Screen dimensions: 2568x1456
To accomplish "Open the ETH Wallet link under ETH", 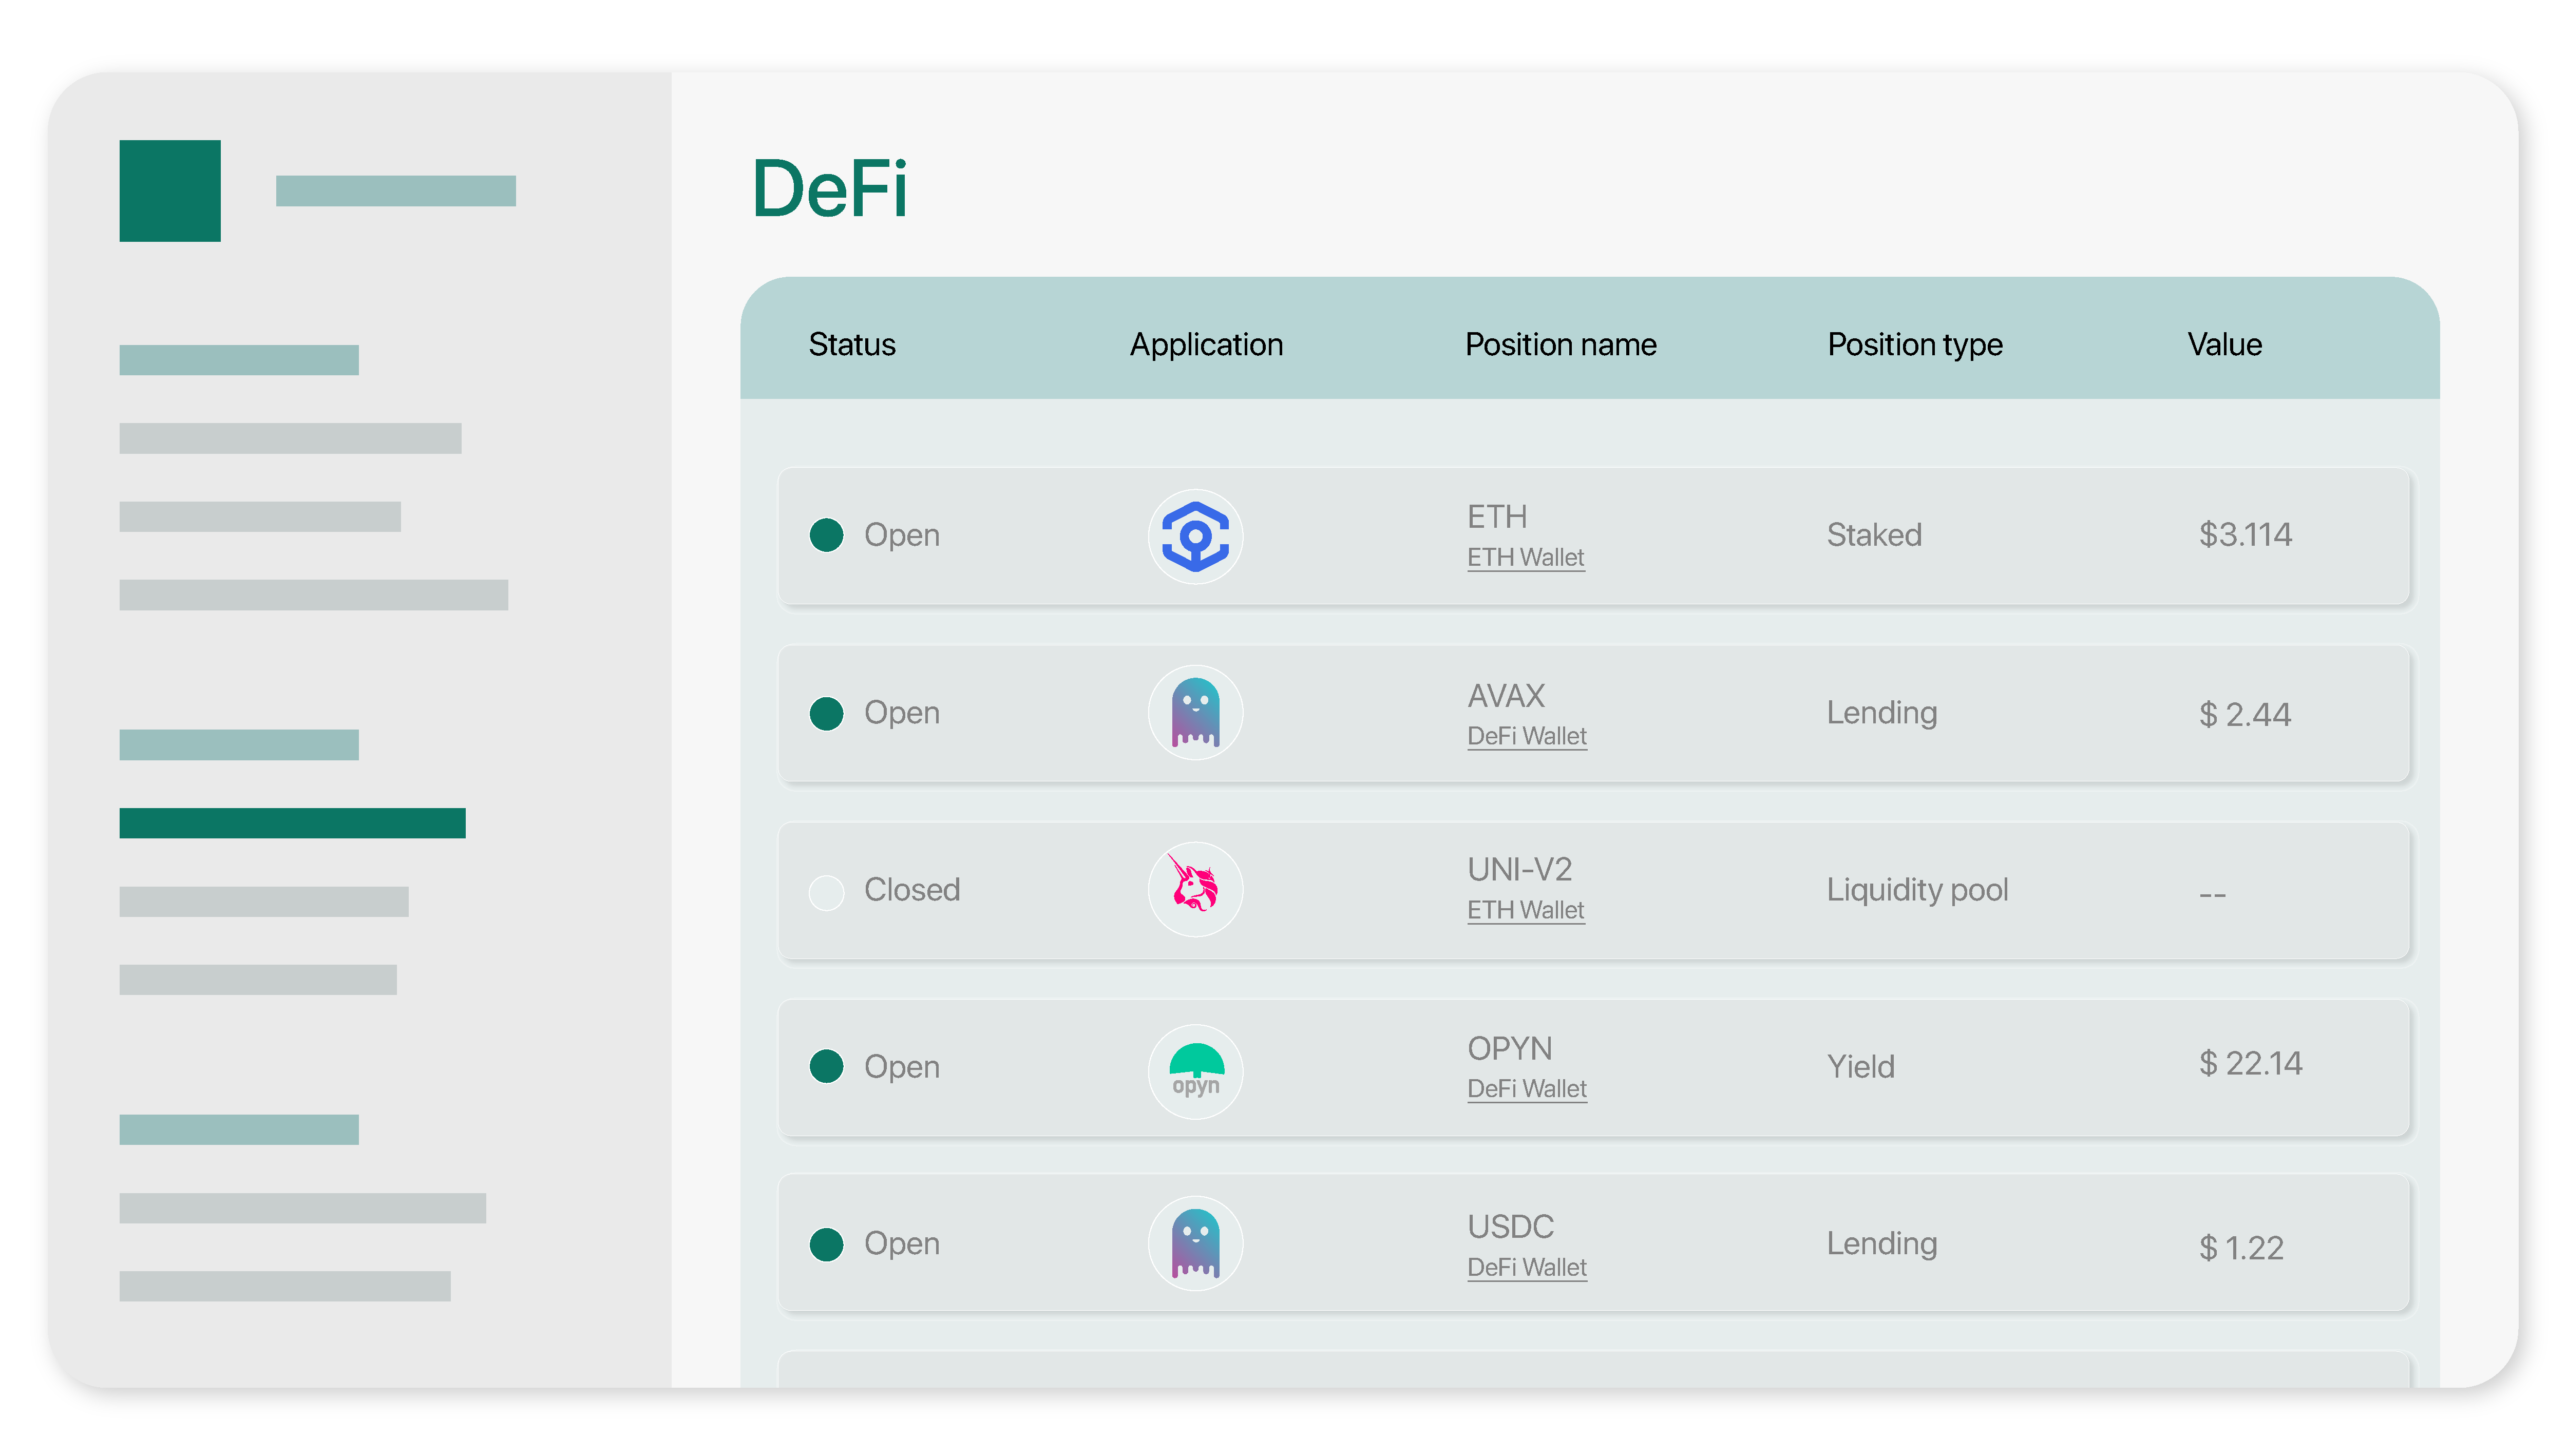I will coord(1526,557).
